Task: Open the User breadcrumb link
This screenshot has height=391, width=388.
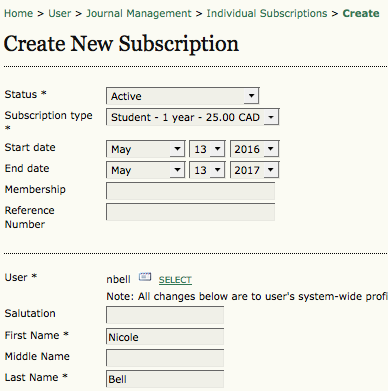Action: click(x=60, y=13)
